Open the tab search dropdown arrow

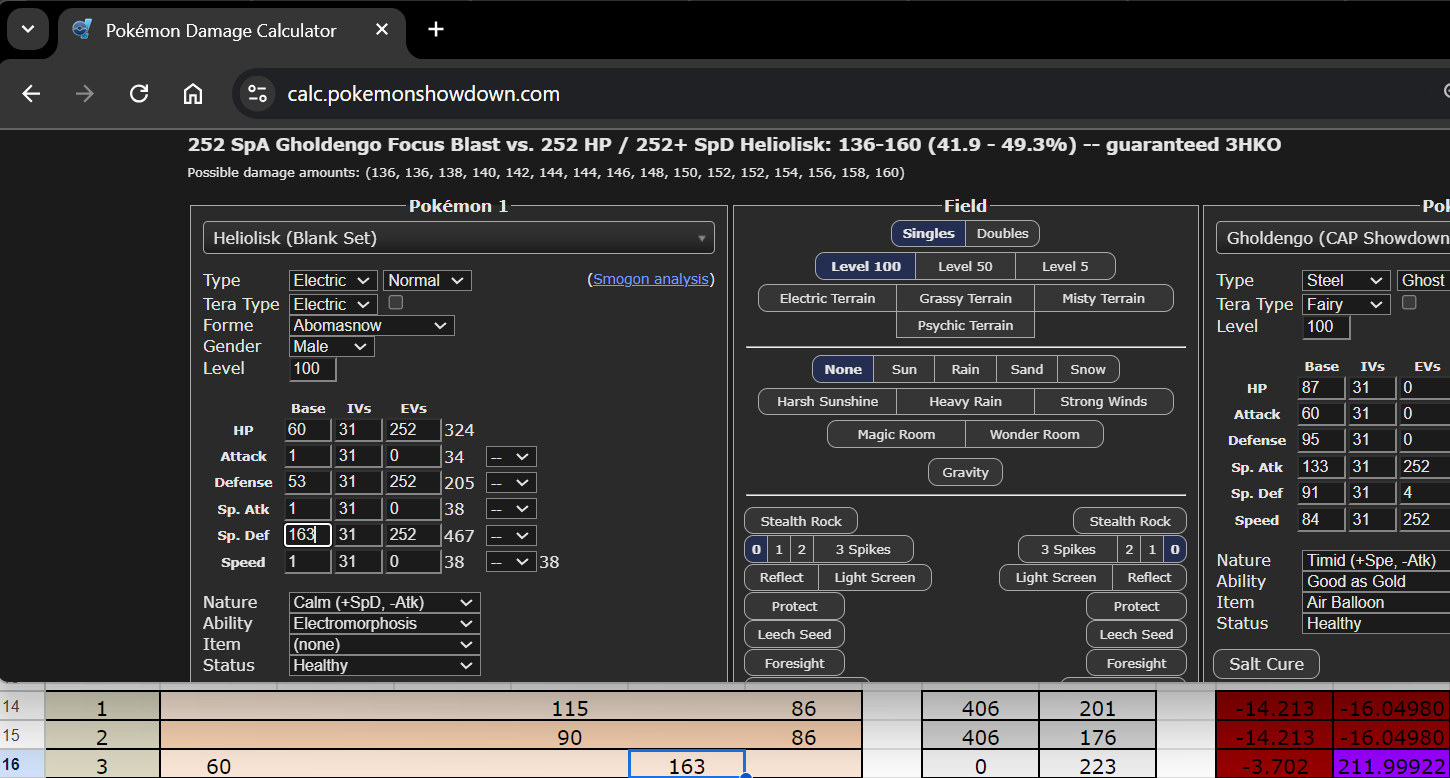tap(27, 29)
